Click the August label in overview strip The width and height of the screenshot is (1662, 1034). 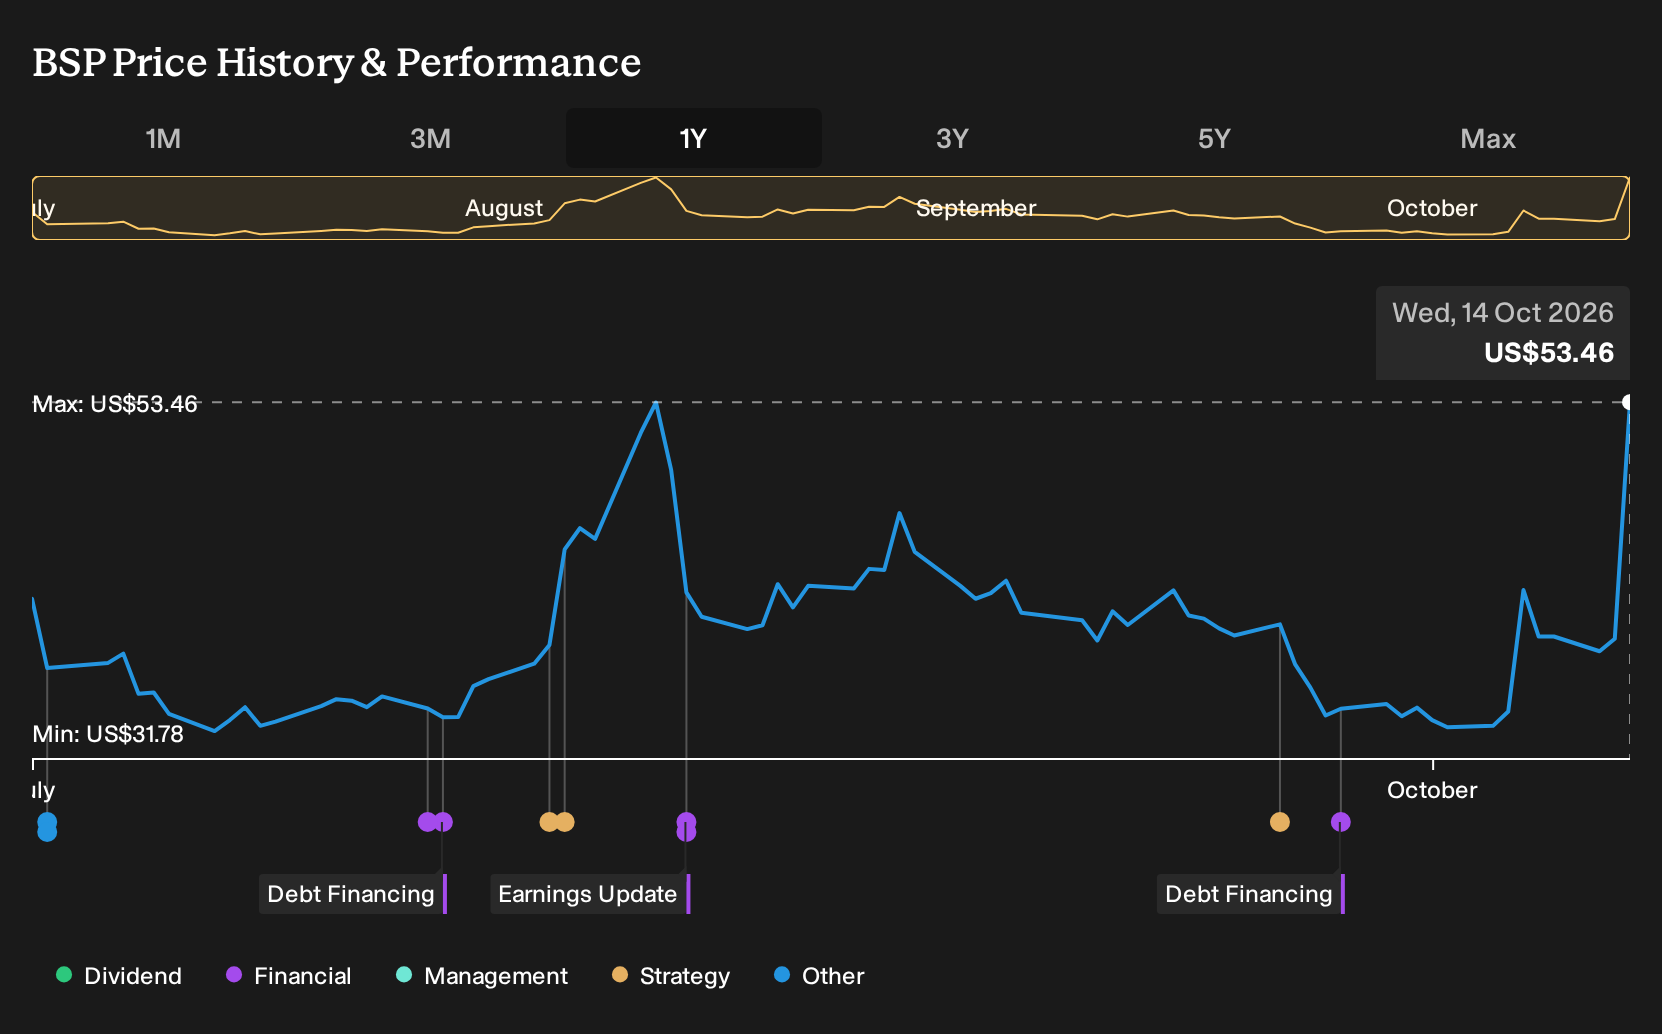tap(504, 208)
